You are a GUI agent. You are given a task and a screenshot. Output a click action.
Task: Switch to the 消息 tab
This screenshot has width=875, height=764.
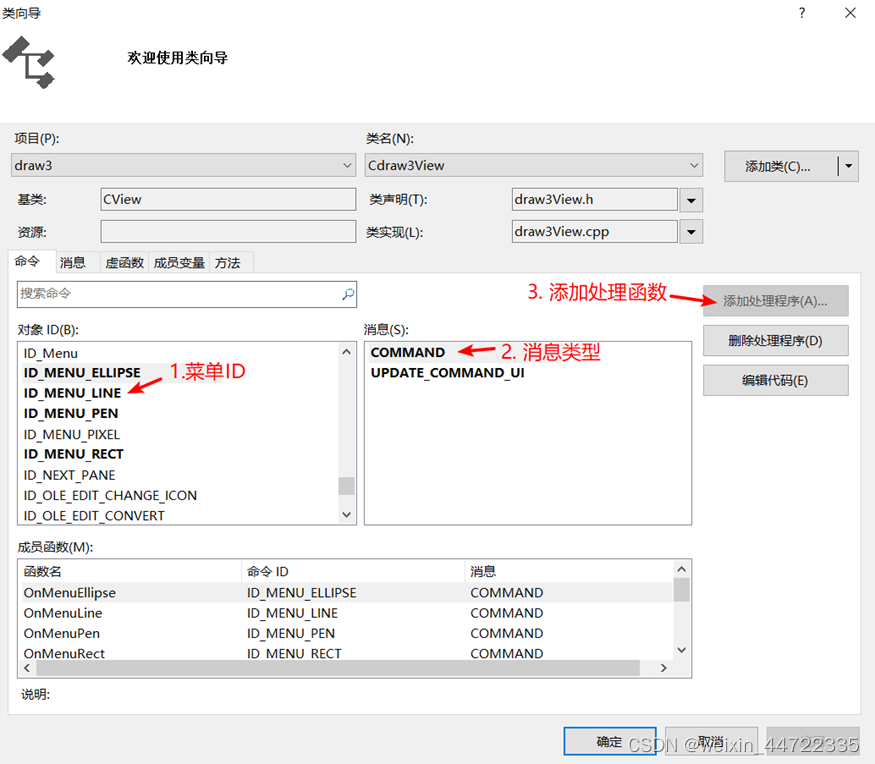pos(71,262)
